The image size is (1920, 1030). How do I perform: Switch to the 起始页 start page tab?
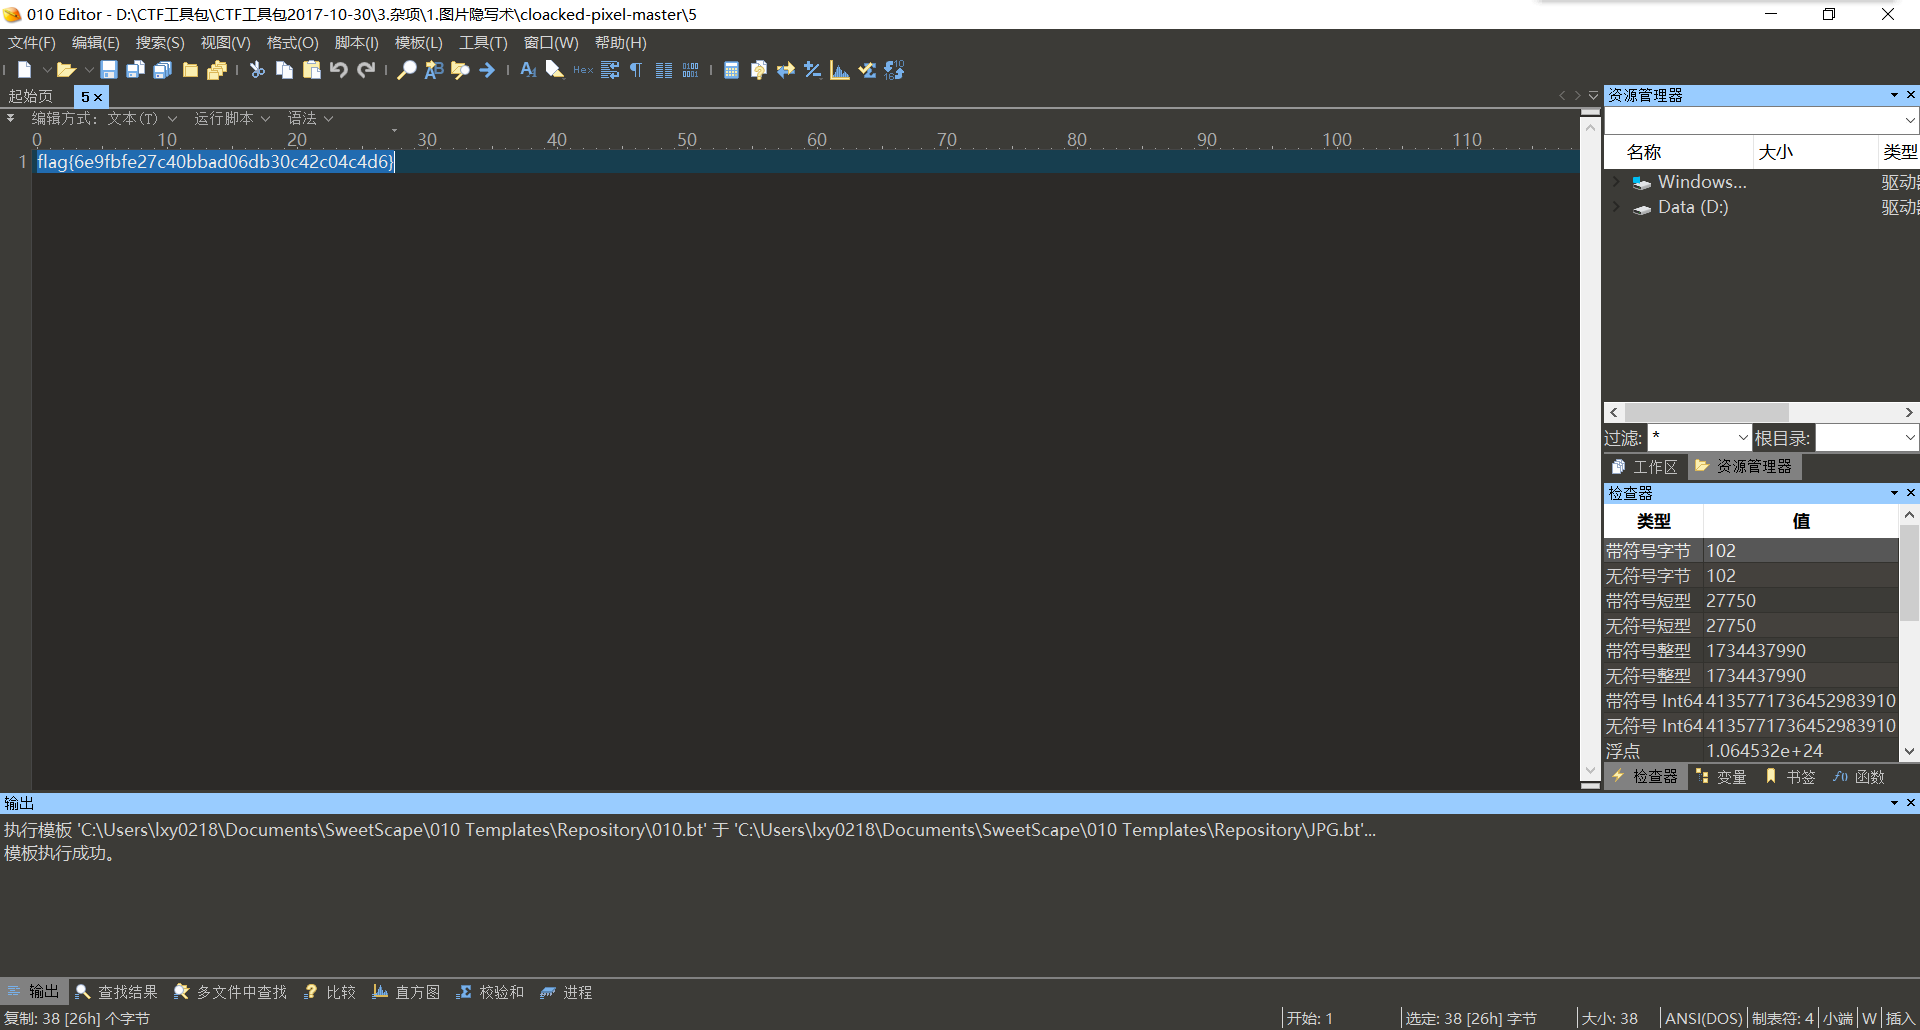[x=31, y=96]
